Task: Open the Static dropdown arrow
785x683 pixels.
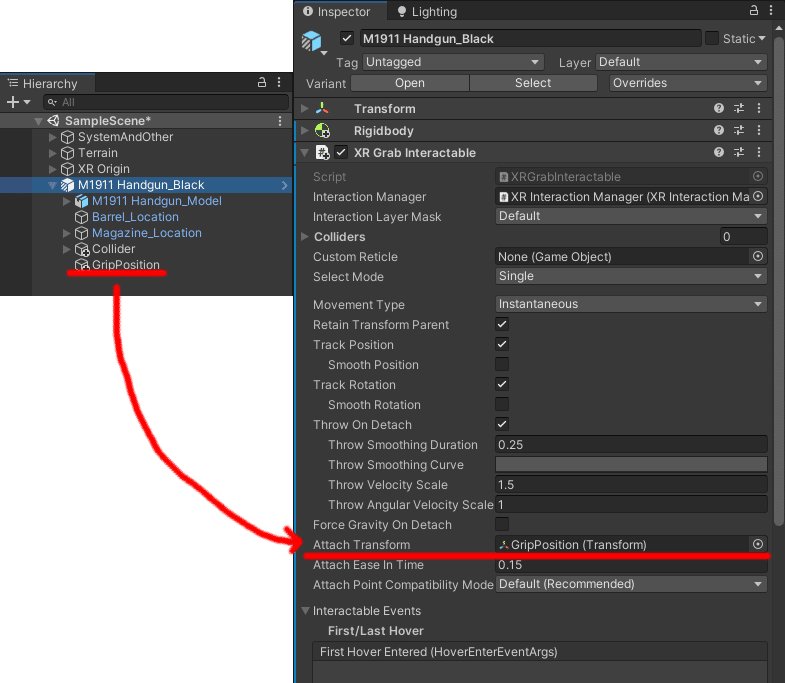Action: [x=762, y=38]
